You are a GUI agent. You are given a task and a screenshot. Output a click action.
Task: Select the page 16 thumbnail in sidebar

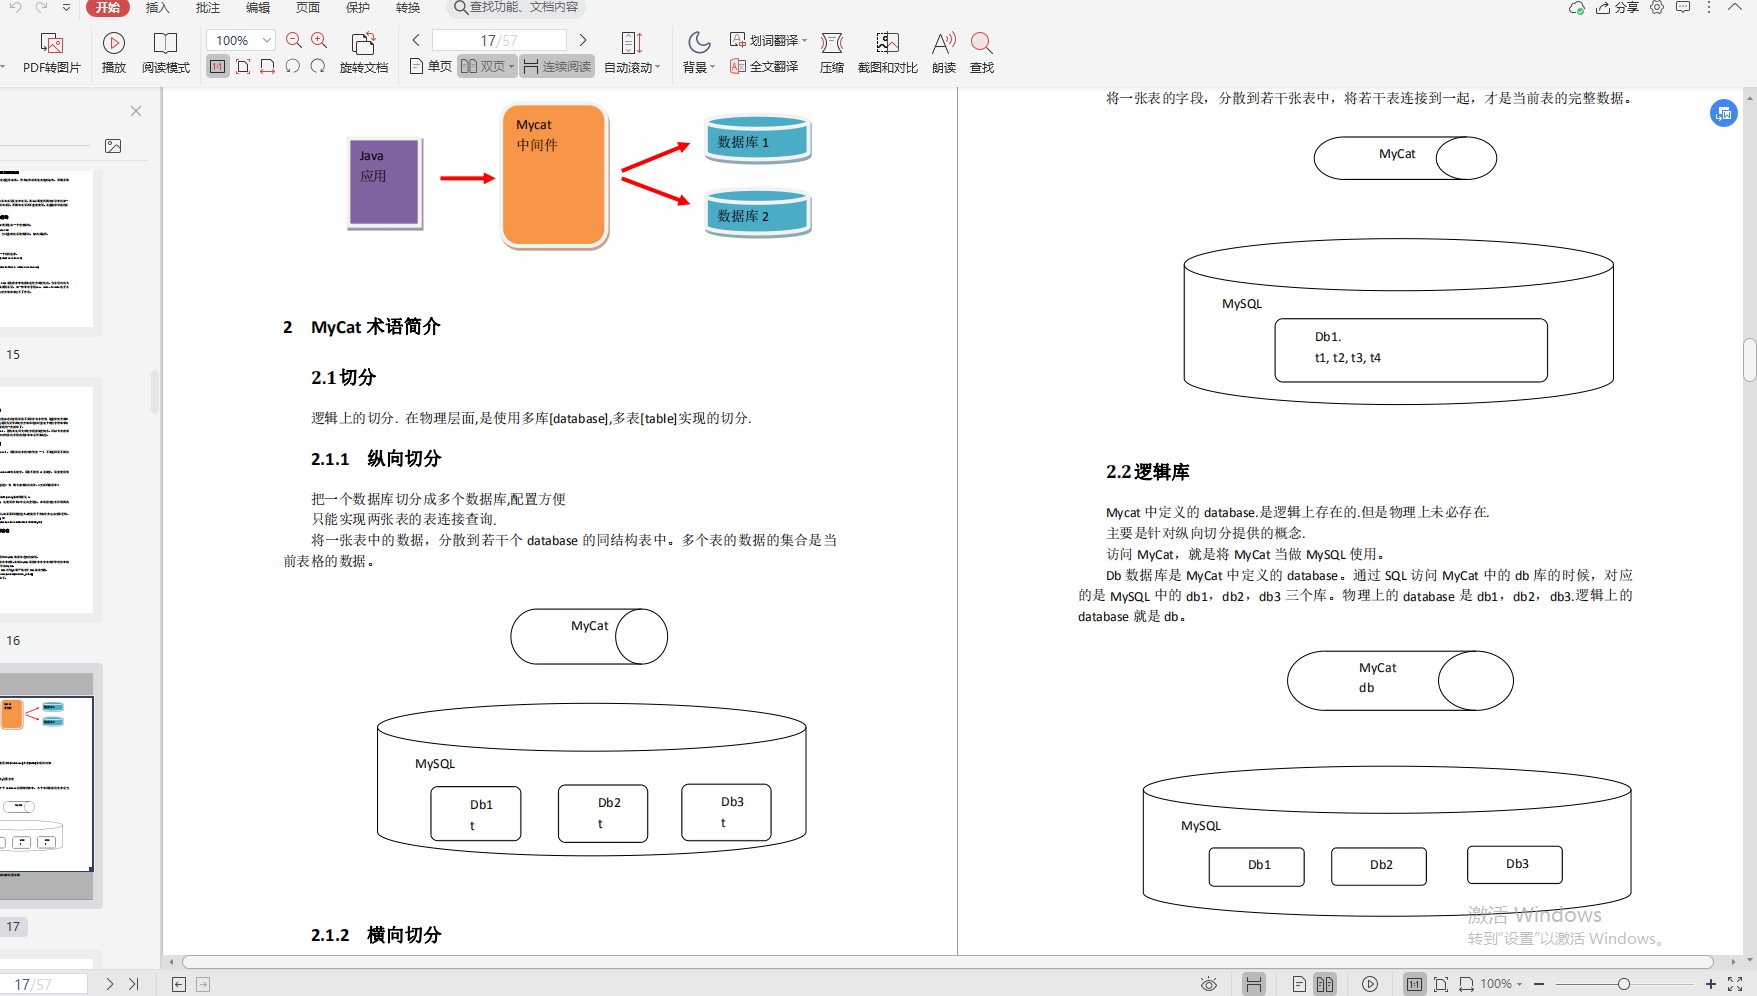47,500
